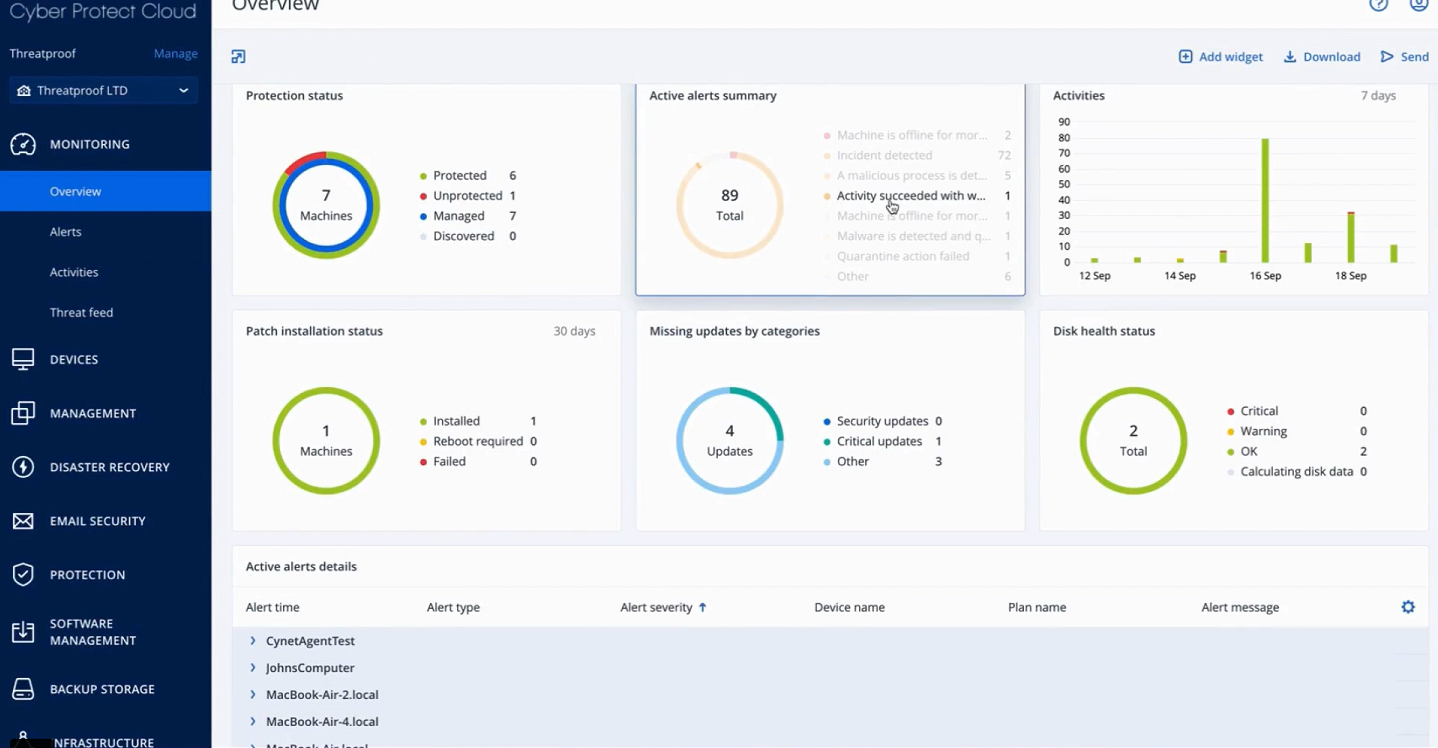Click the Manage link

point(175,54)
